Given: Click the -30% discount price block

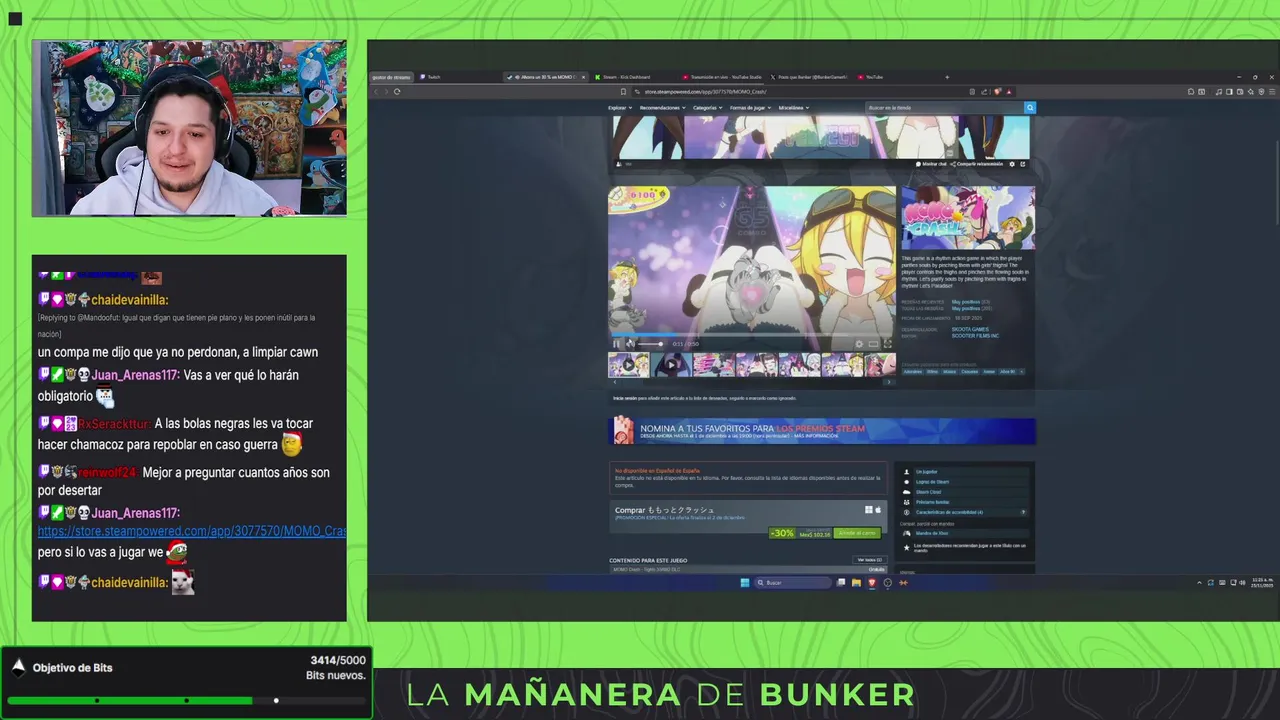Looking at the screenshot, I should click(x=801, y=533).
